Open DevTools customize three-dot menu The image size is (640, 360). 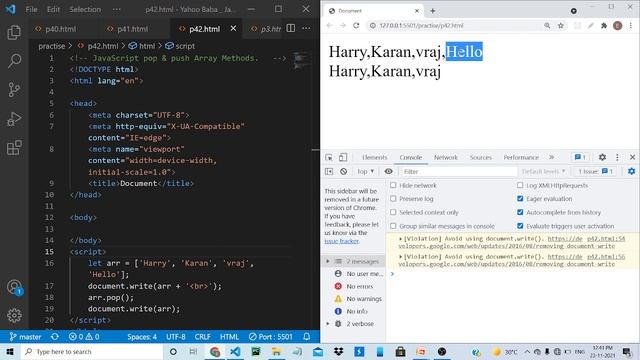pyautogui.click(x=617, y=157)
